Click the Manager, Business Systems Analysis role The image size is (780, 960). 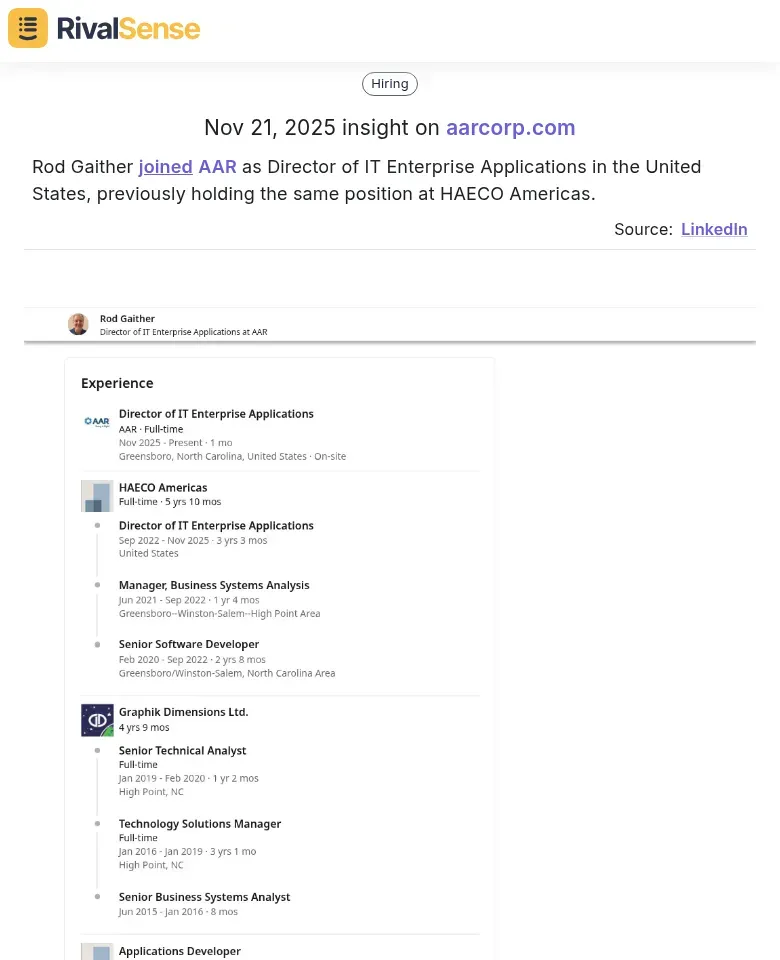[214, 585]
